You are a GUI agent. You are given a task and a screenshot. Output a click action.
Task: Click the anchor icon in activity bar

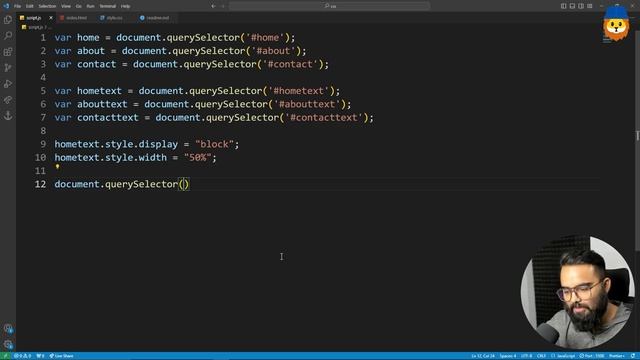coord(8,116)
